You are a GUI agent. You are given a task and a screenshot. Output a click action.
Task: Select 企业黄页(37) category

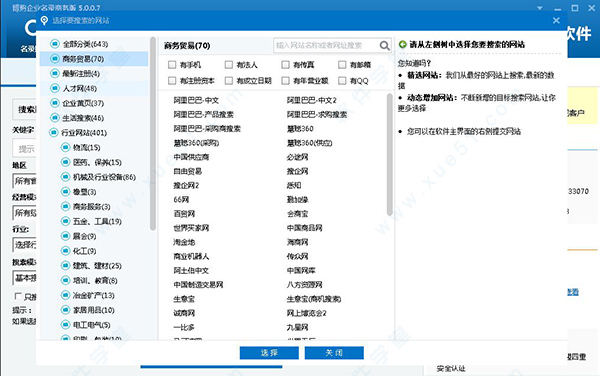point(83,103)
